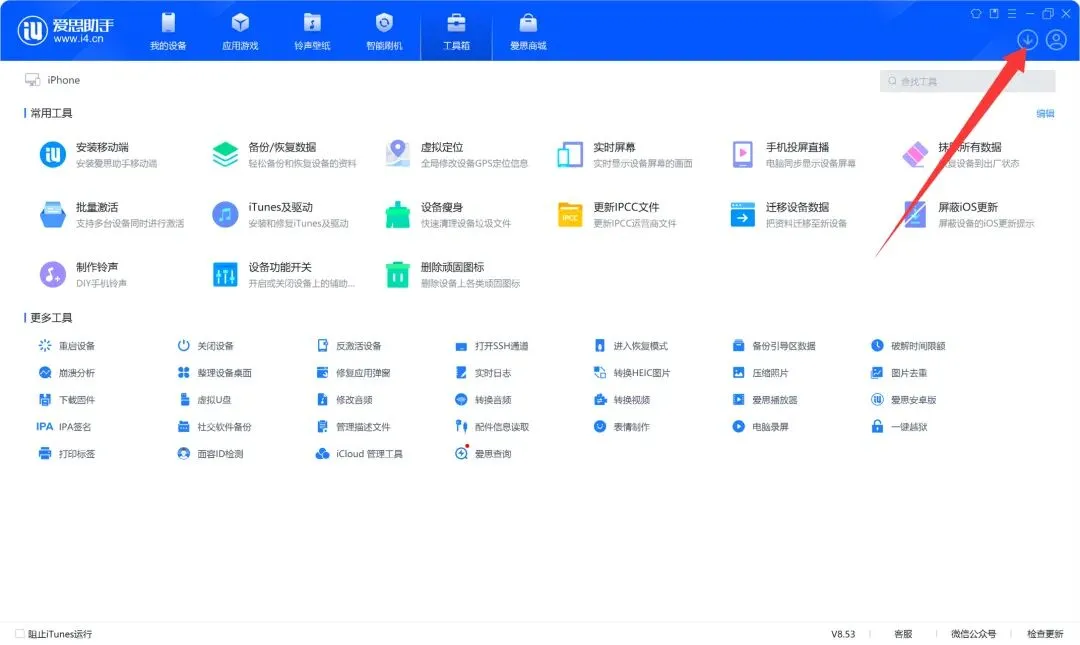Switch to the 铃声壁纸 tab
This screenshot has width=1080, height=645.
click(312, 31)
